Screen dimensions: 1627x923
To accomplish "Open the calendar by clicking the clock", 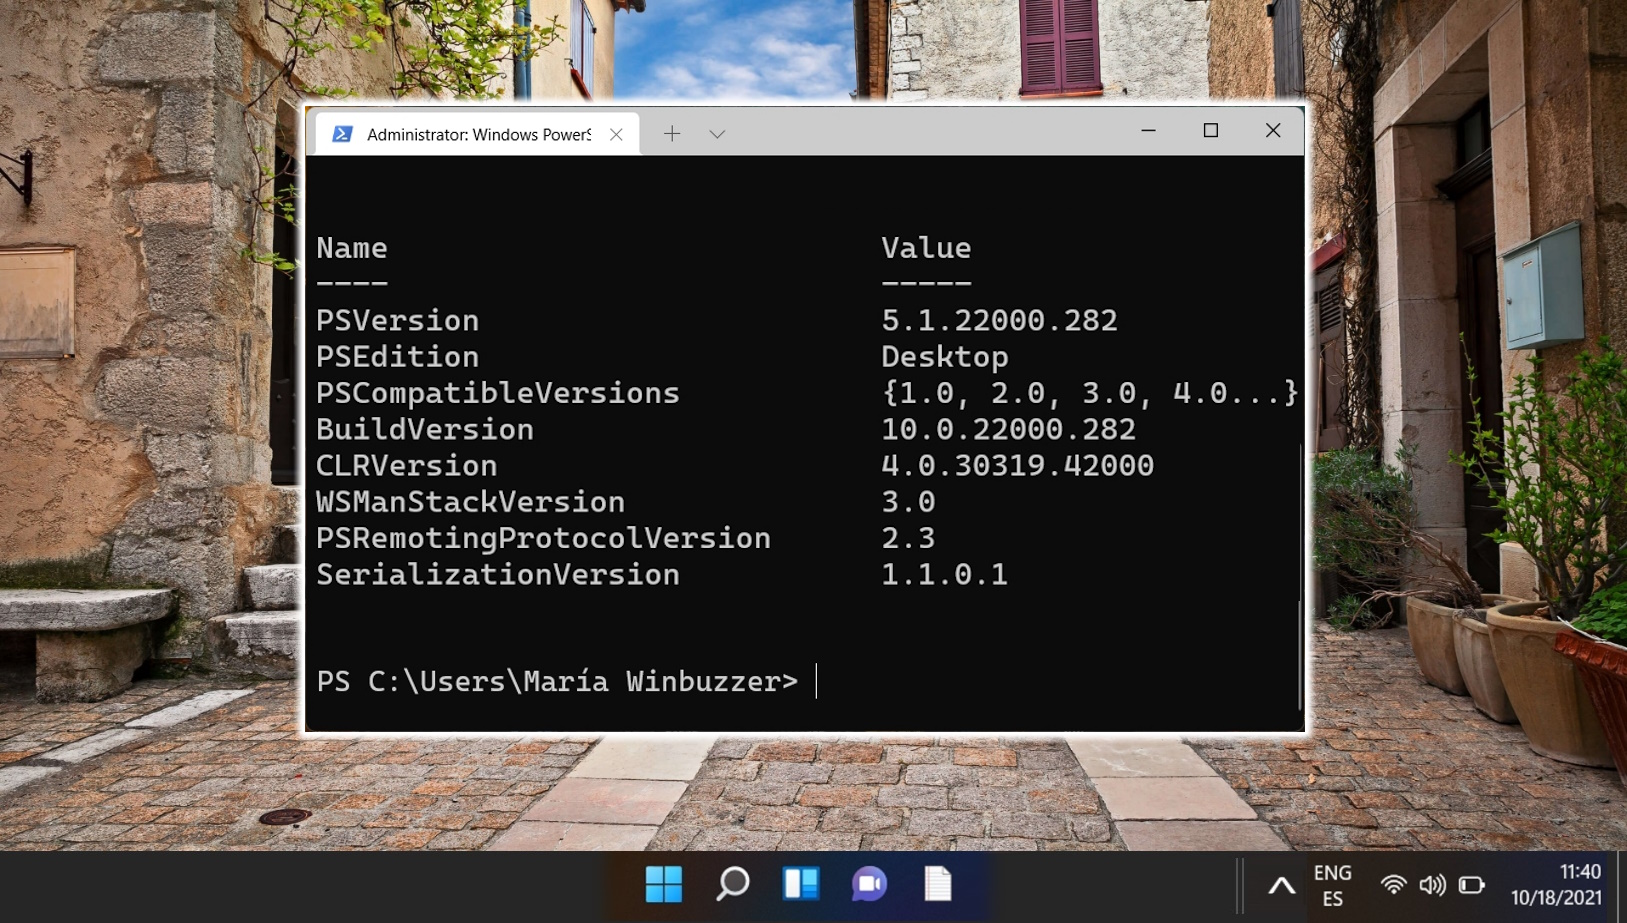I will click(x=1557, y=885).
